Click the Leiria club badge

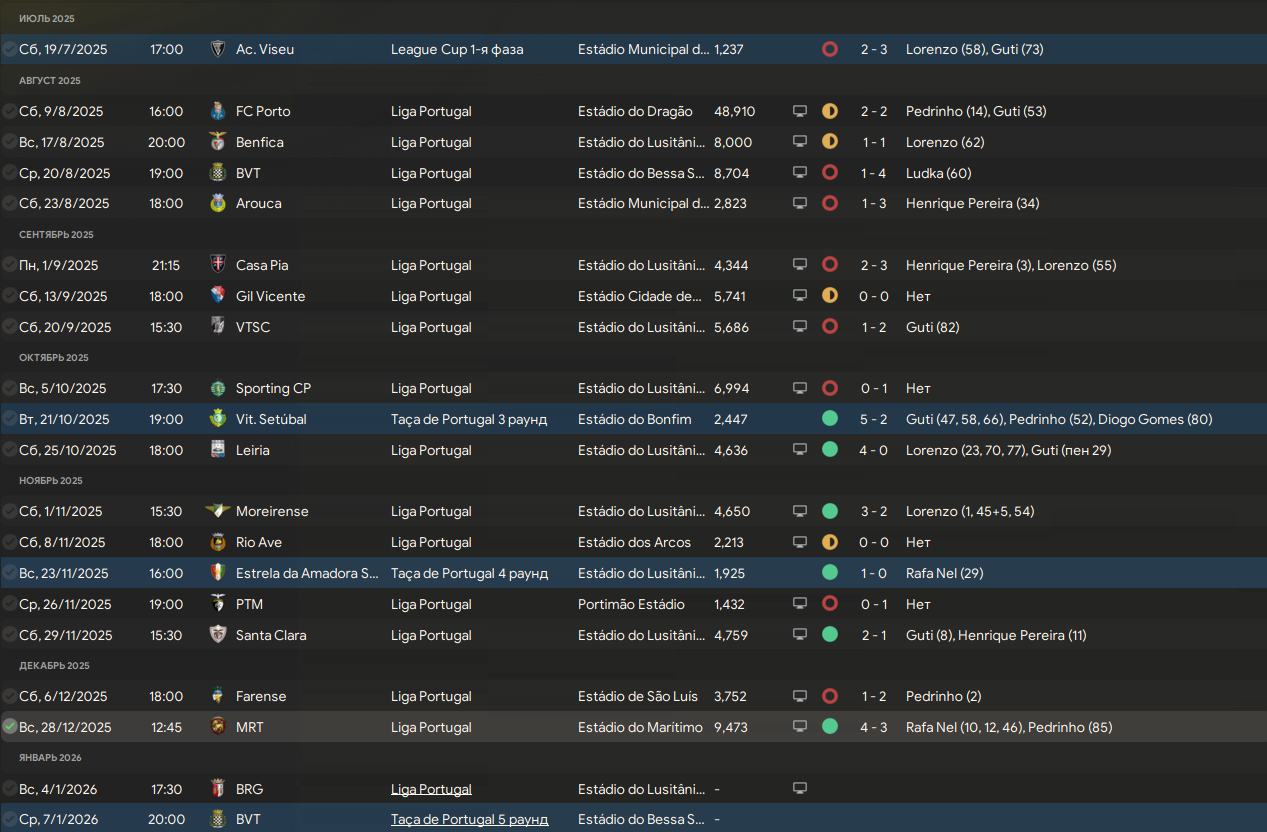(x=217, y=450)
